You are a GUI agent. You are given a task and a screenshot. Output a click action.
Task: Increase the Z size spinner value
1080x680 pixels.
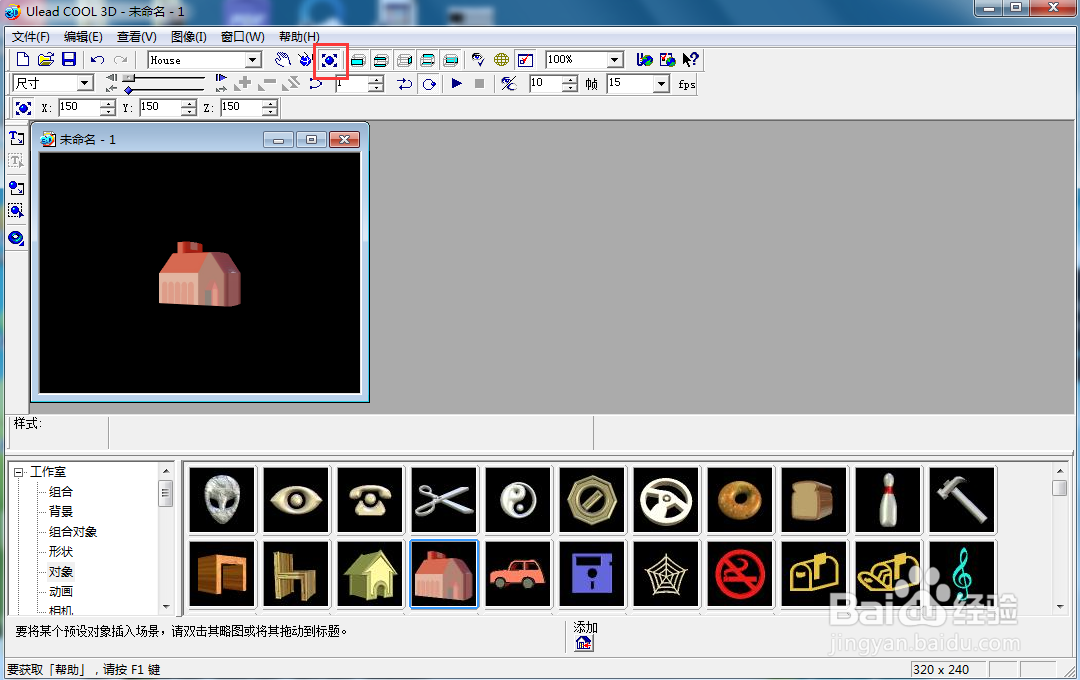pyautogui.click(x=269, y=104)
